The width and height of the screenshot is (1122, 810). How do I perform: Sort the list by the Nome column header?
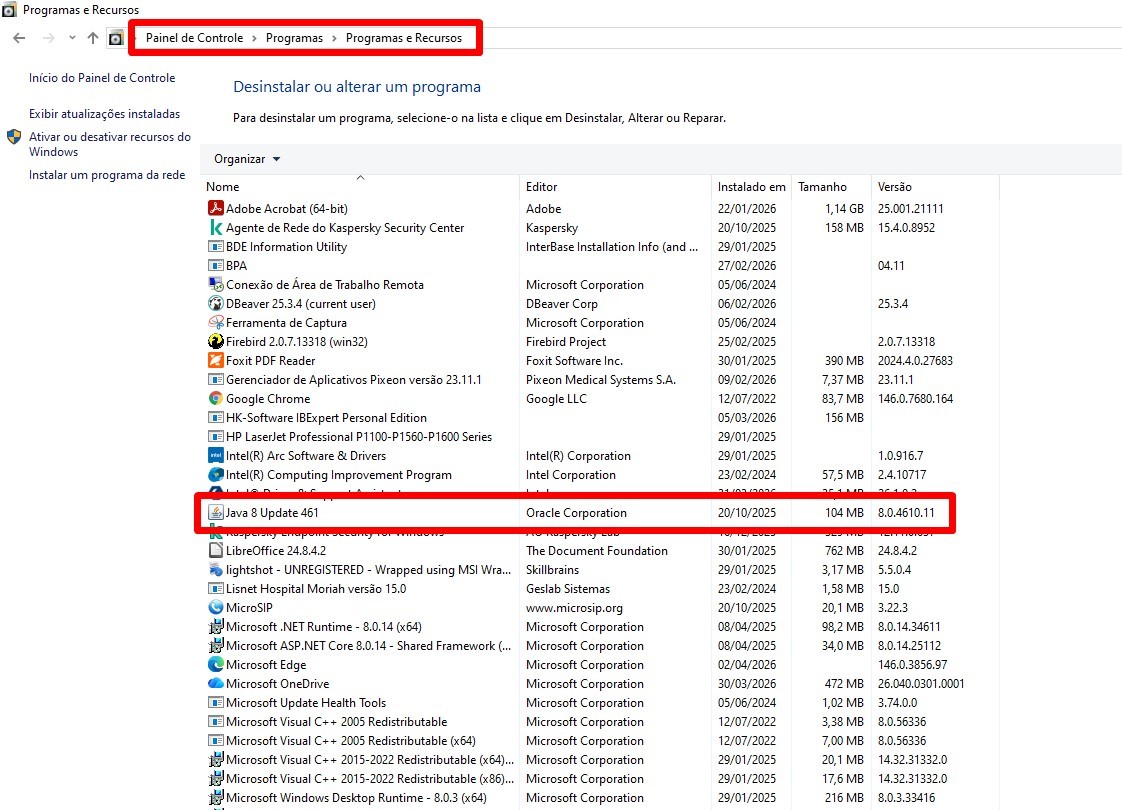point(222,186)
